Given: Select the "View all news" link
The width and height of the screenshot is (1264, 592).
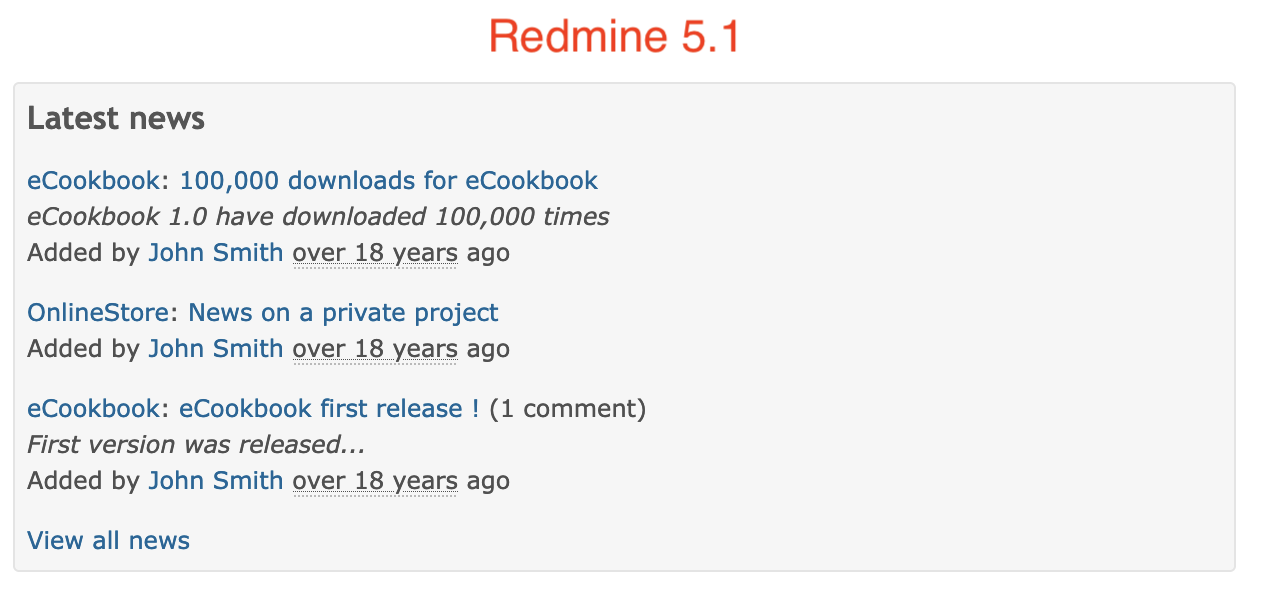Looking at the screenshot, I should 108,540.
